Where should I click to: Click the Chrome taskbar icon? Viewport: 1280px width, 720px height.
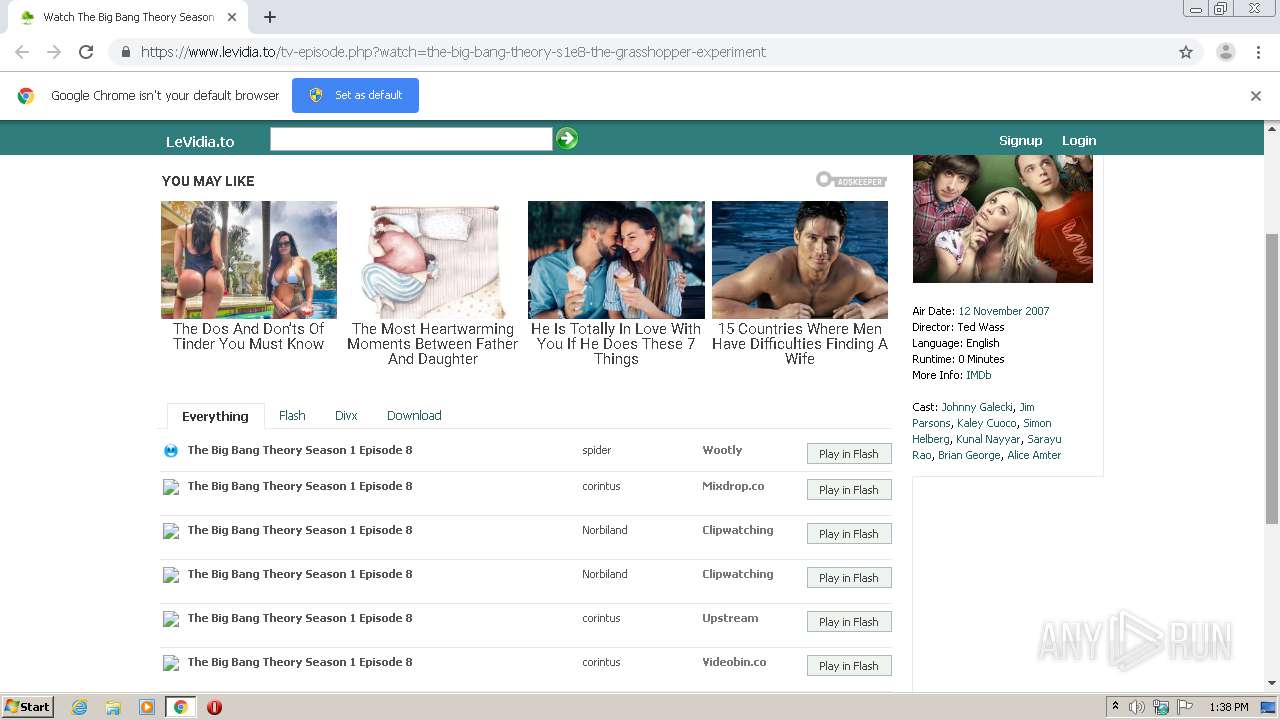coord(180,707)
